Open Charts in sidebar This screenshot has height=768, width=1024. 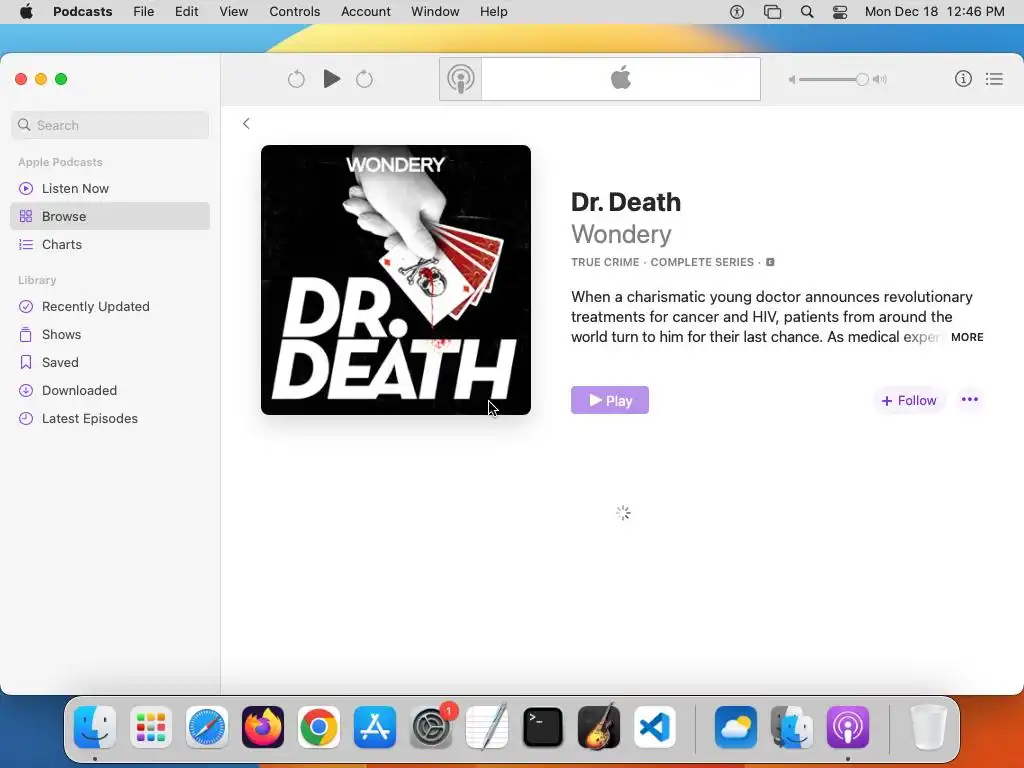[x=110, y=244]
